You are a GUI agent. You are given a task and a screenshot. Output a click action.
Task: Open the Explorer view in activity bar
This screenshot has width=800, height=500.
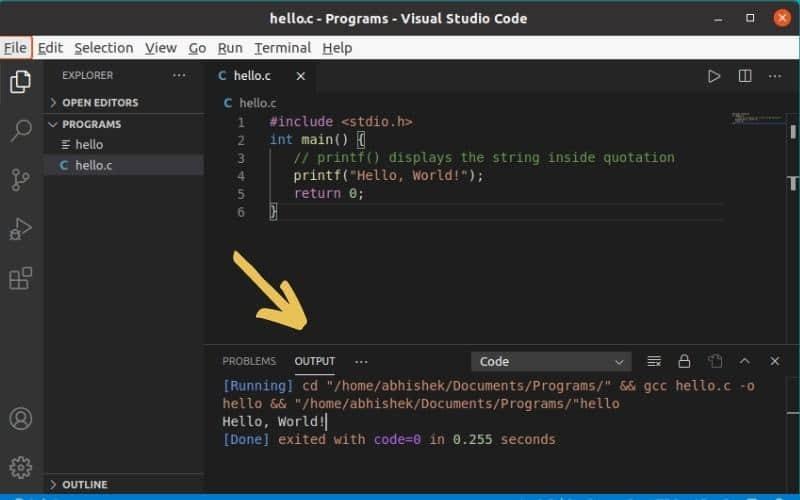(x=20, y=82)
